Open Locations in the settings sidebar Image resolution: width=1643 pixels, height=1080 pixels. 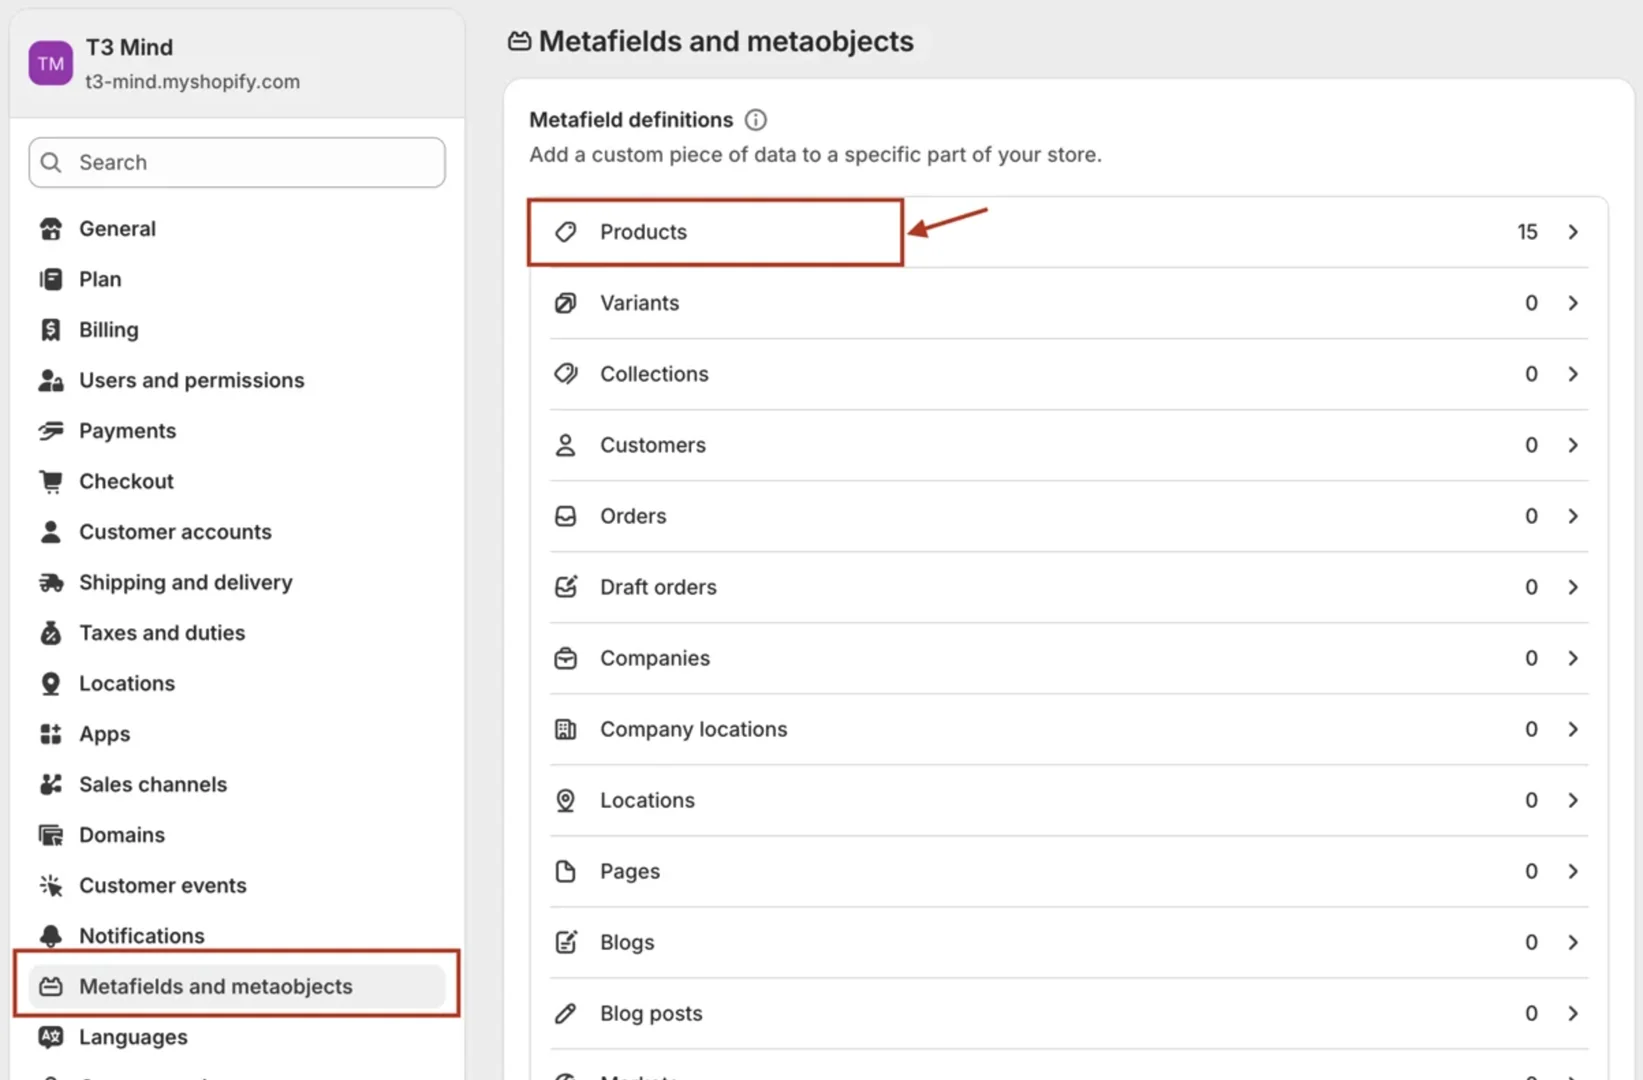(237, 684)
